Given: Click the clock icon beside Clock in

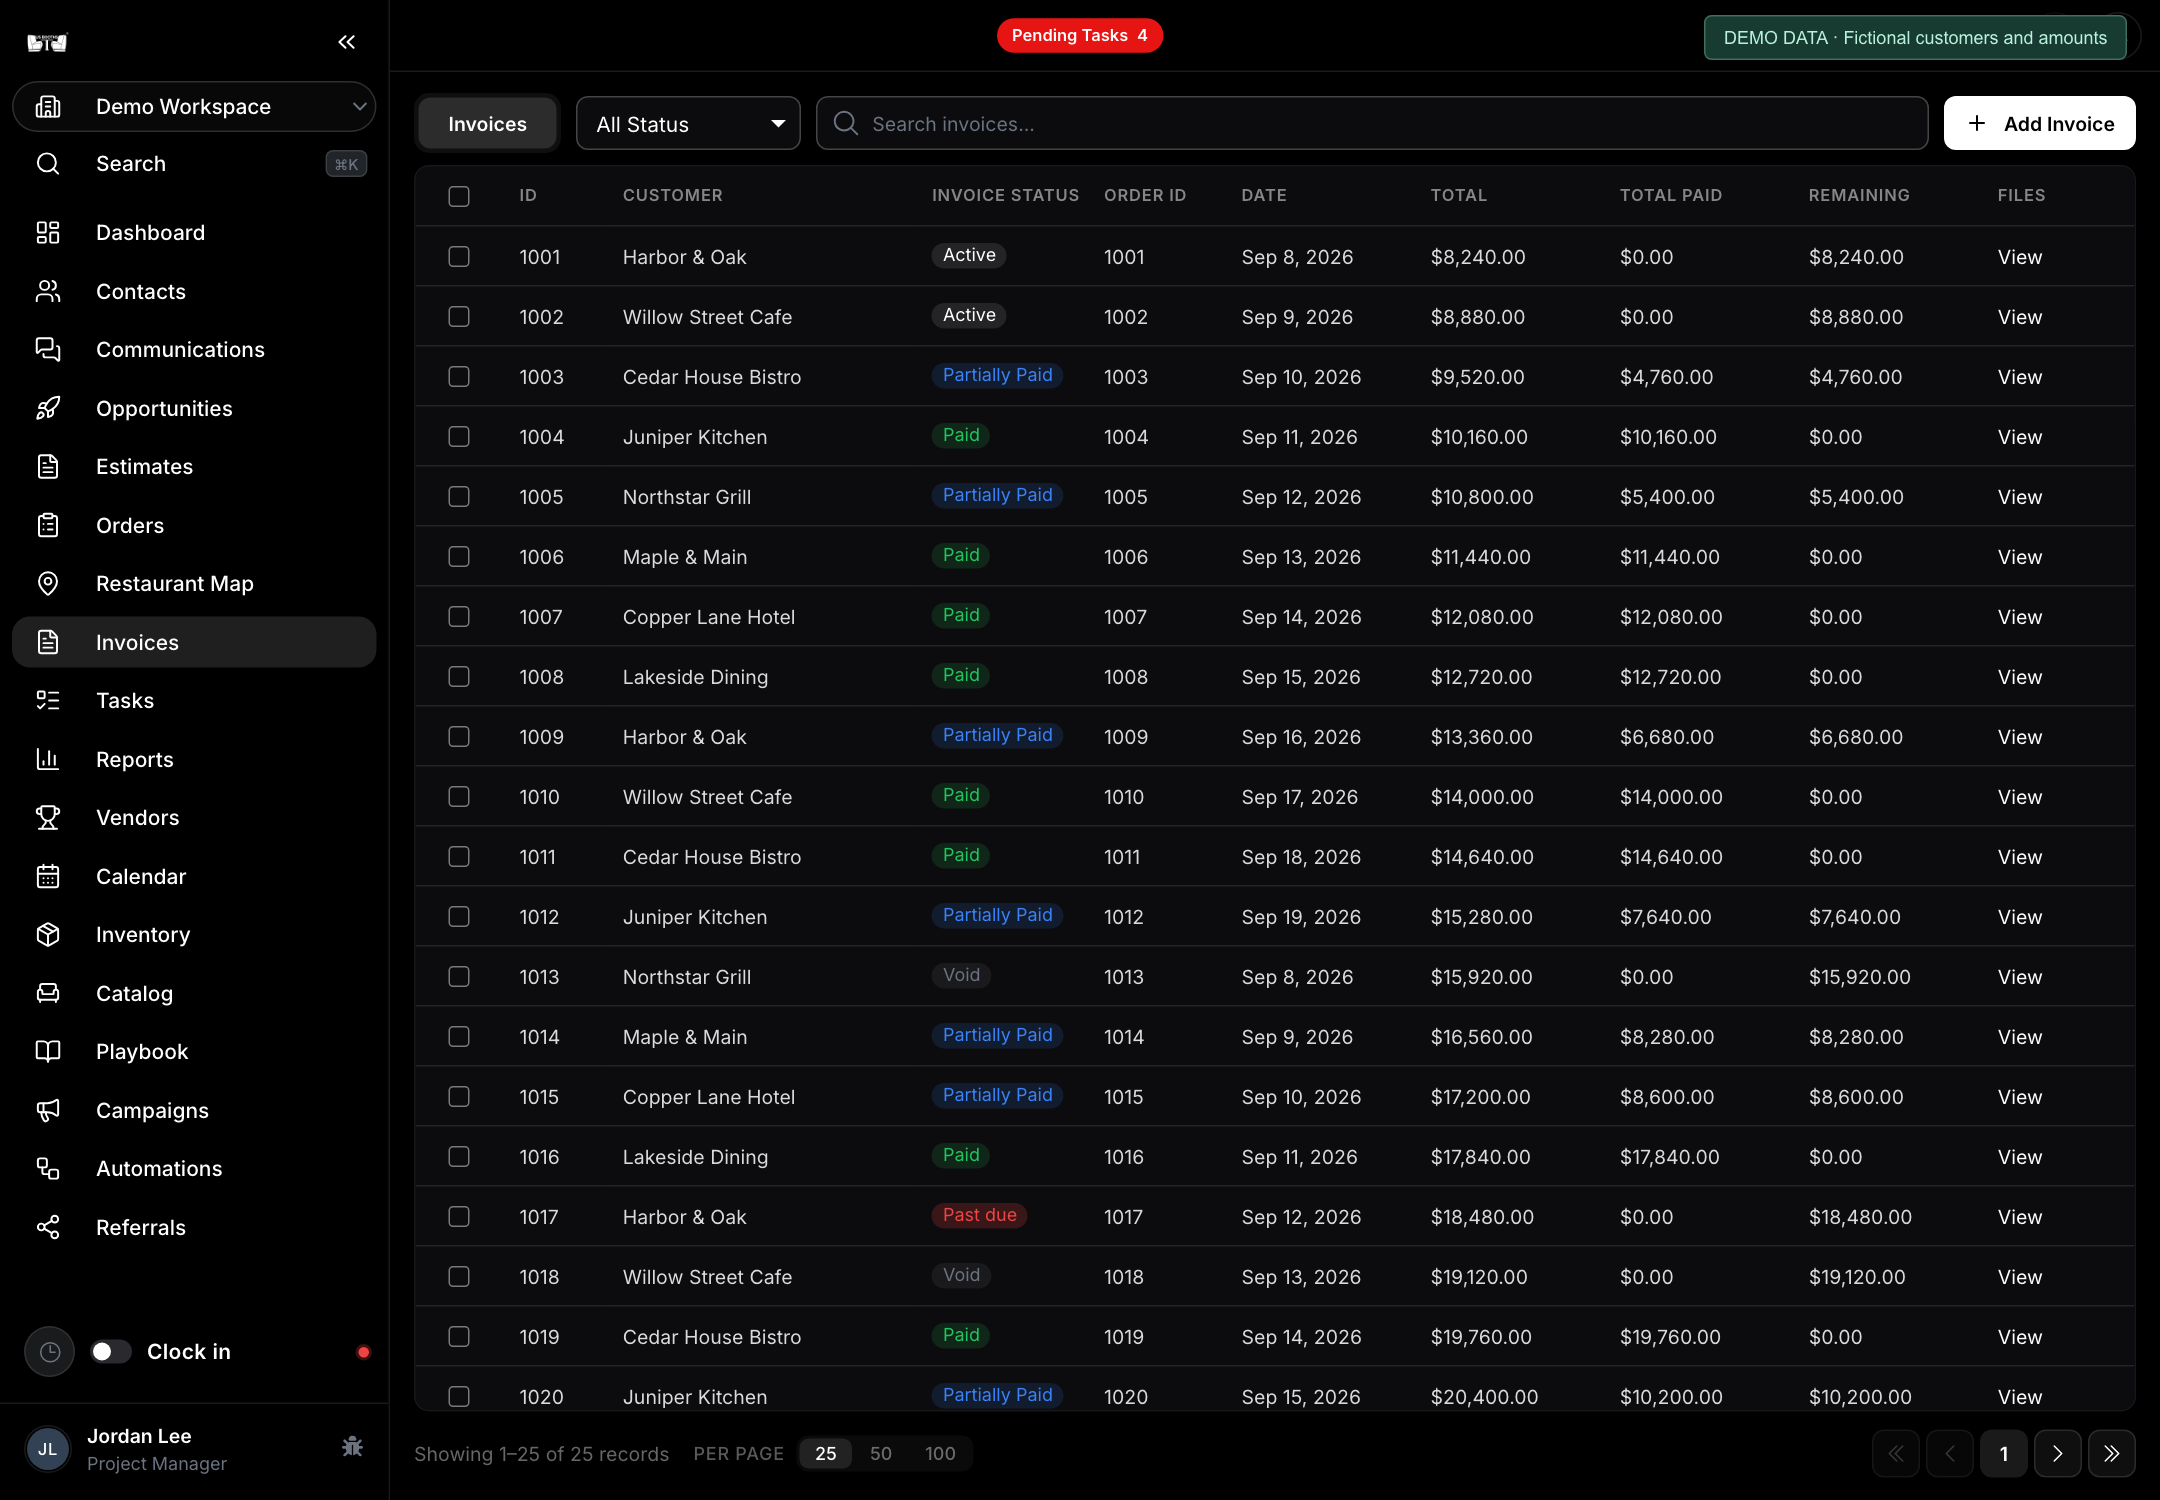Looking at the screenshot, I should pos(50,1352).
